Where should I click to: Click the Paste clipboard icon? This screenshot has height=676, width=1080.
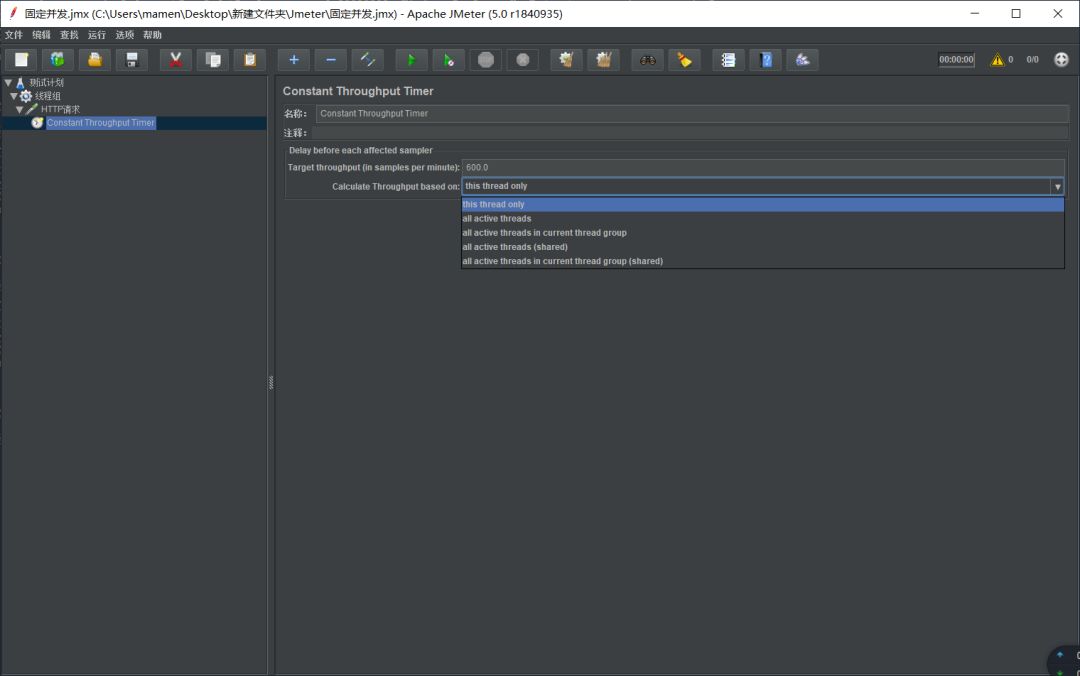pos(250,60)
